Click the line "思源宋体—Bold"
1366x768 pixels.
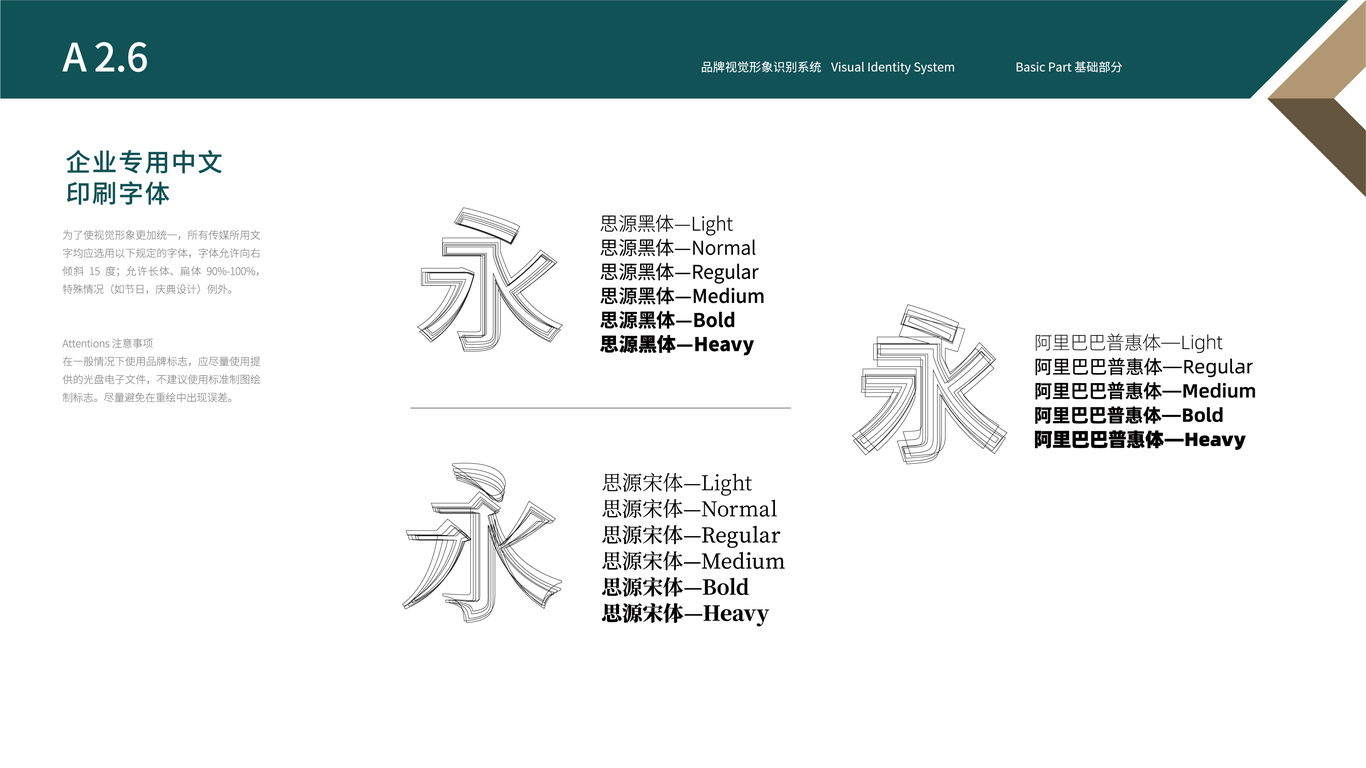click(675, 587)
